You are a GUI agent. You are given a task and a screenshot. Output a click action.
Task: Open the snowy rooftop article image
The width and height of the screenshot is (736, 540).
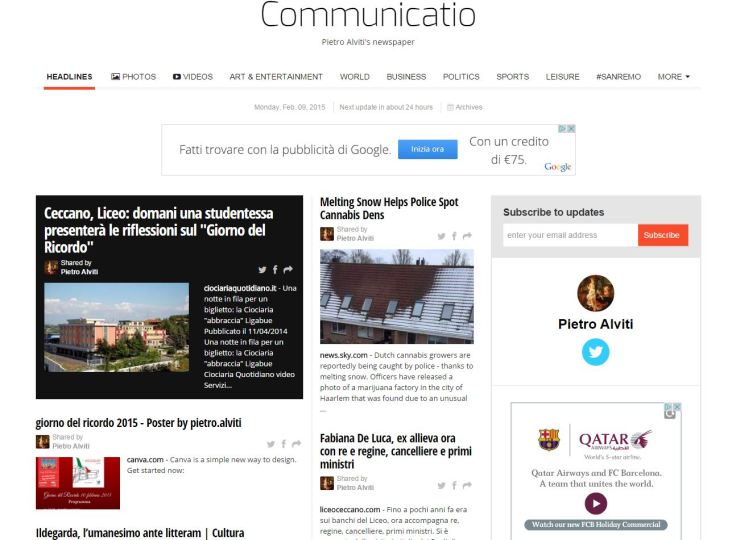(x=396, y=296)
